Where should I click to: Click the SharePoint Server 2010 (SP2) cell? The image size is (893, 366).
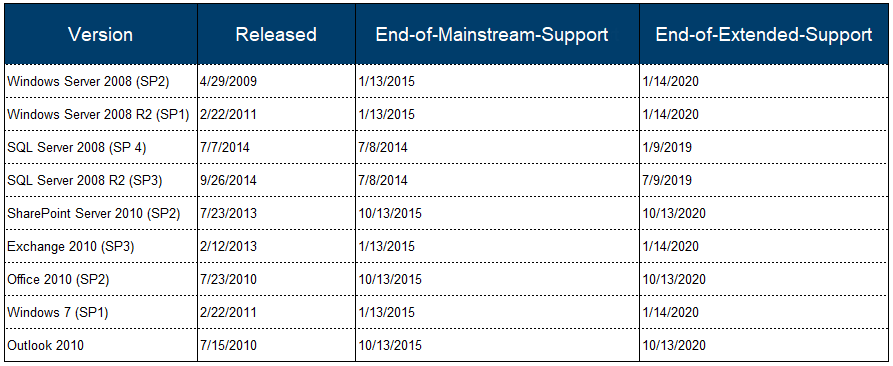coord(101,213)
